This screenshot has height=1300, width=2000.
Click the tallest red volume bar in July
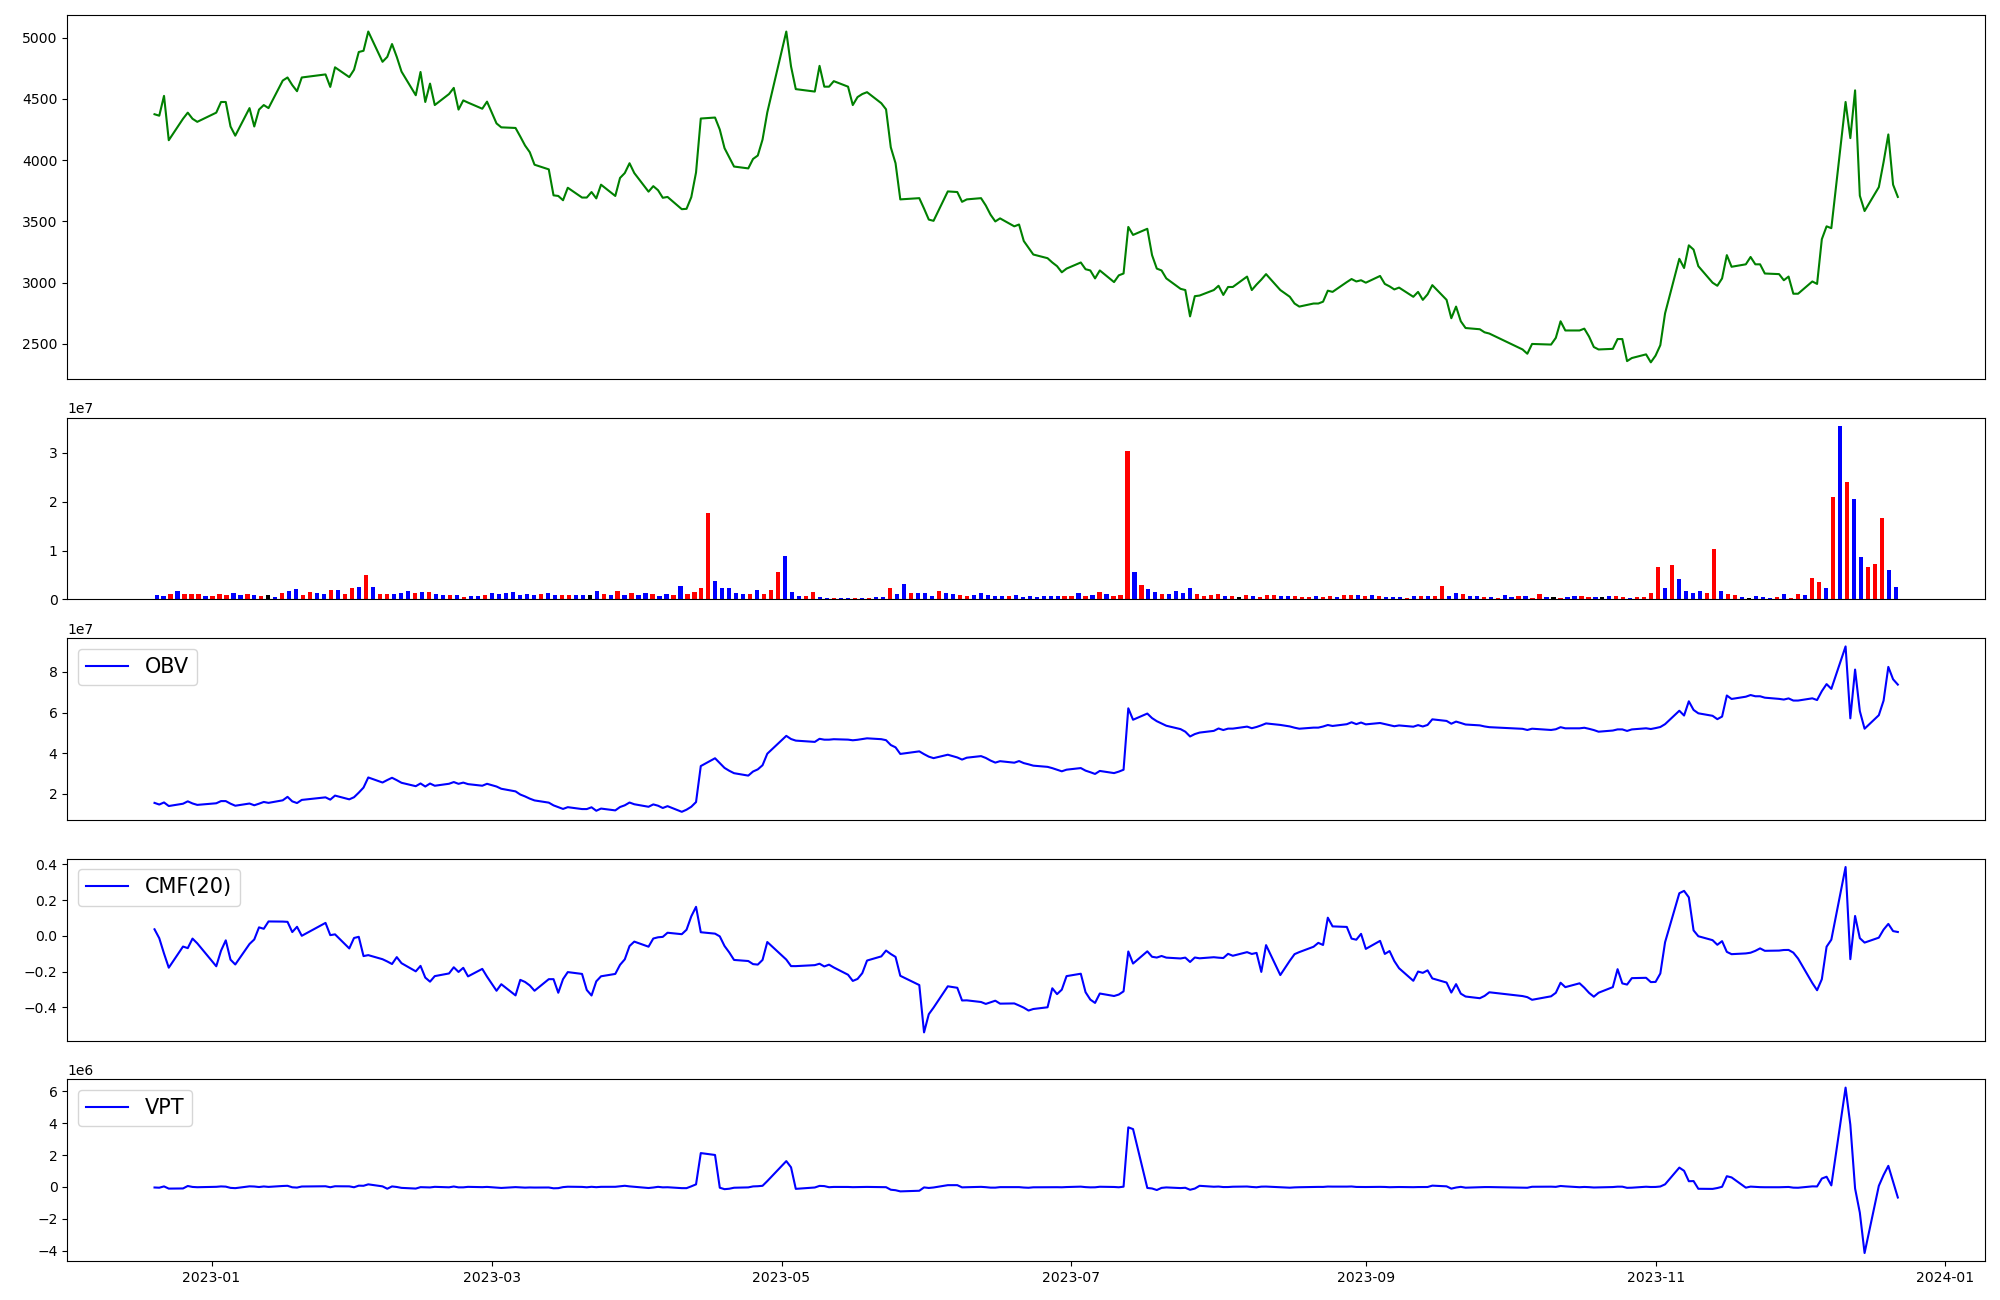[x=1127, y=525]
